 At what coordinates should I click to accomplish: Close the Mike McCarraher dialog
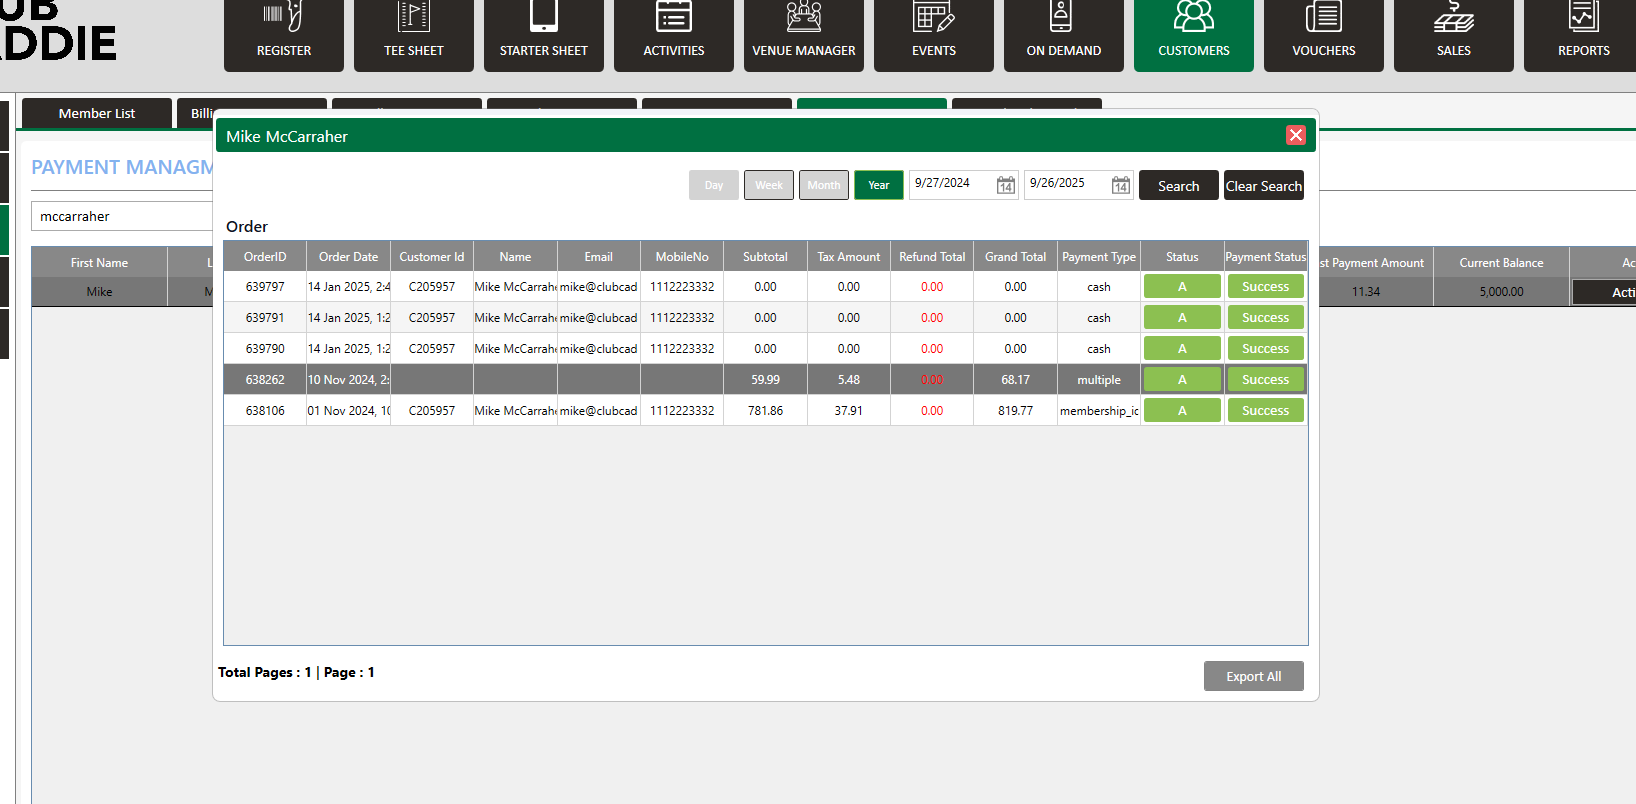coord(1295,135)
